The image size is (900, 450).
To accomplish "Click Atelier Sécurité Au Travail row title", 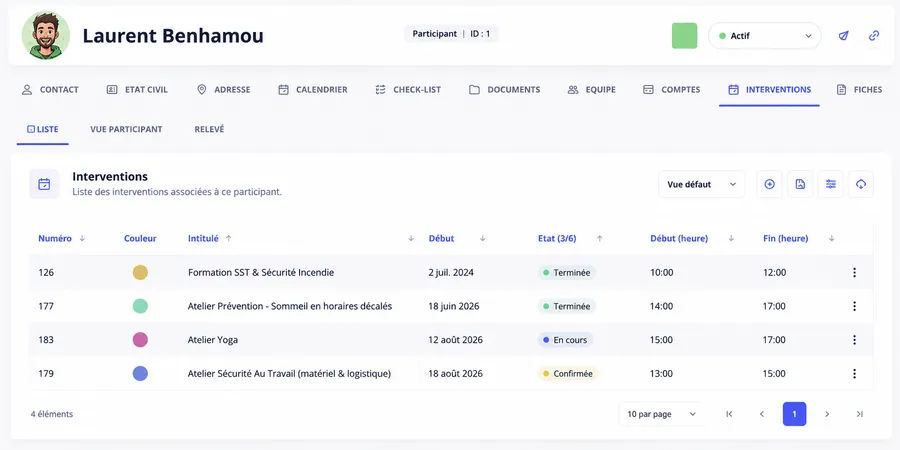I will coord(289,374).
